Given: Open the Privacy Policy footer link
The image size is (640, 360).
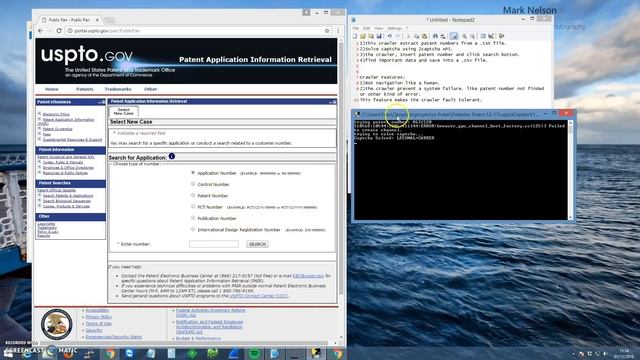Looking at the screenshot, I should click(98, 317).
